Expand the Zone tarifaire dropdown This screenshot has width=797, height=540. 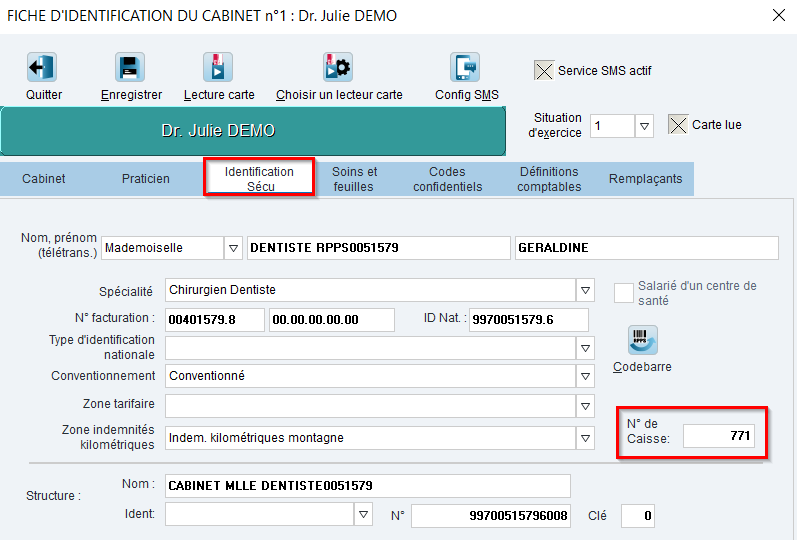point(585,406)
